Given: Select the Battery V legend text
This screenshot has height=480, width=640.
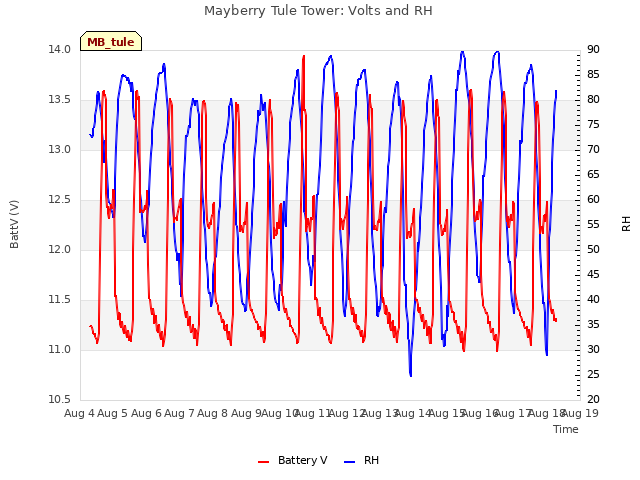Looking at the screenshot, I should (302, 460).
